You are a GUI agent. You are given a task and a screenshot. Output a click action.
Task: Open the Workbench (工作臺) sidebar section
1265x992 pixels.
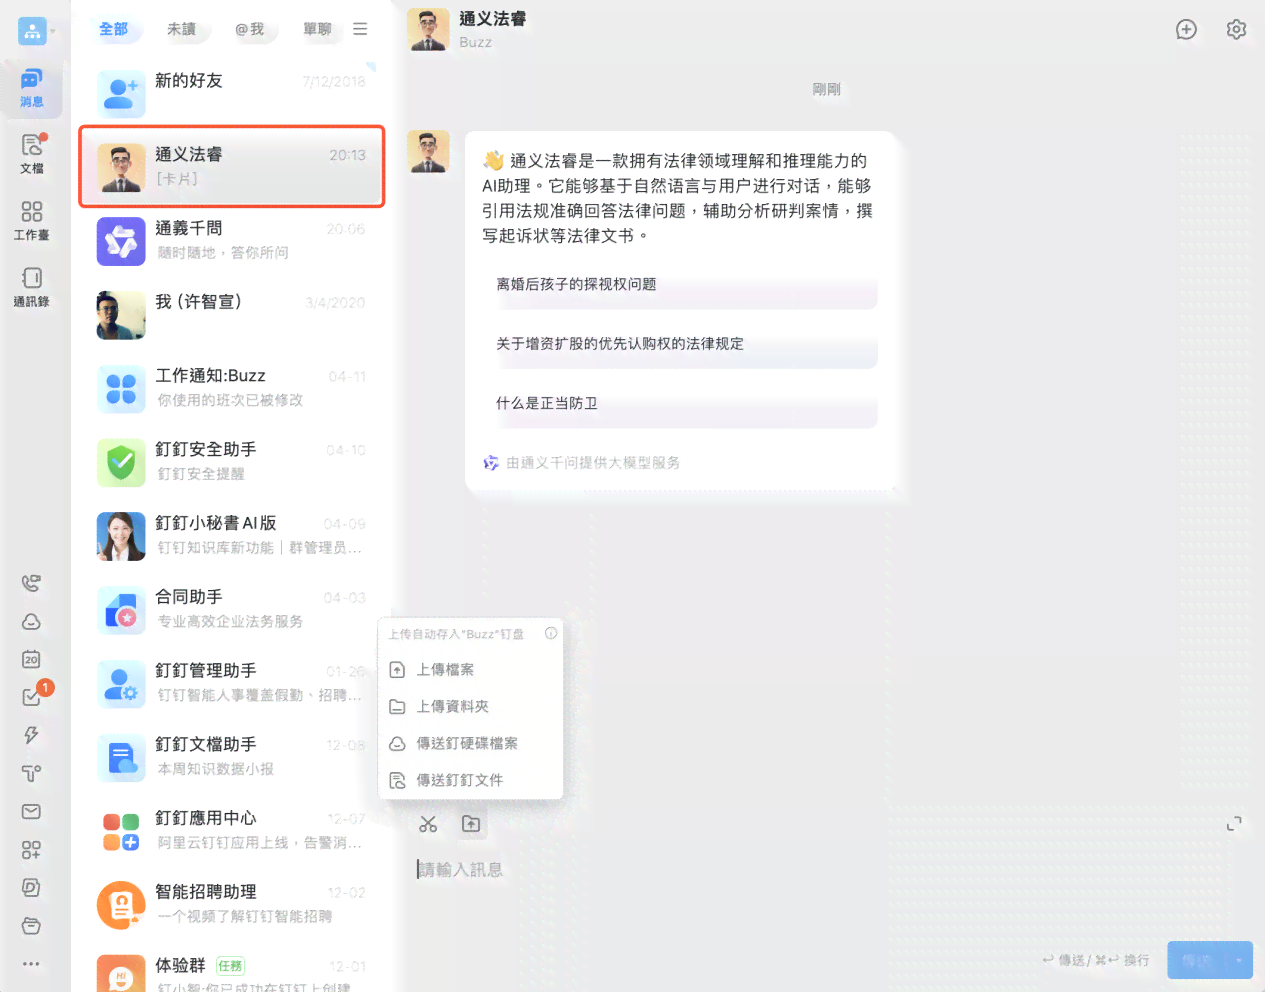(32, 221)
